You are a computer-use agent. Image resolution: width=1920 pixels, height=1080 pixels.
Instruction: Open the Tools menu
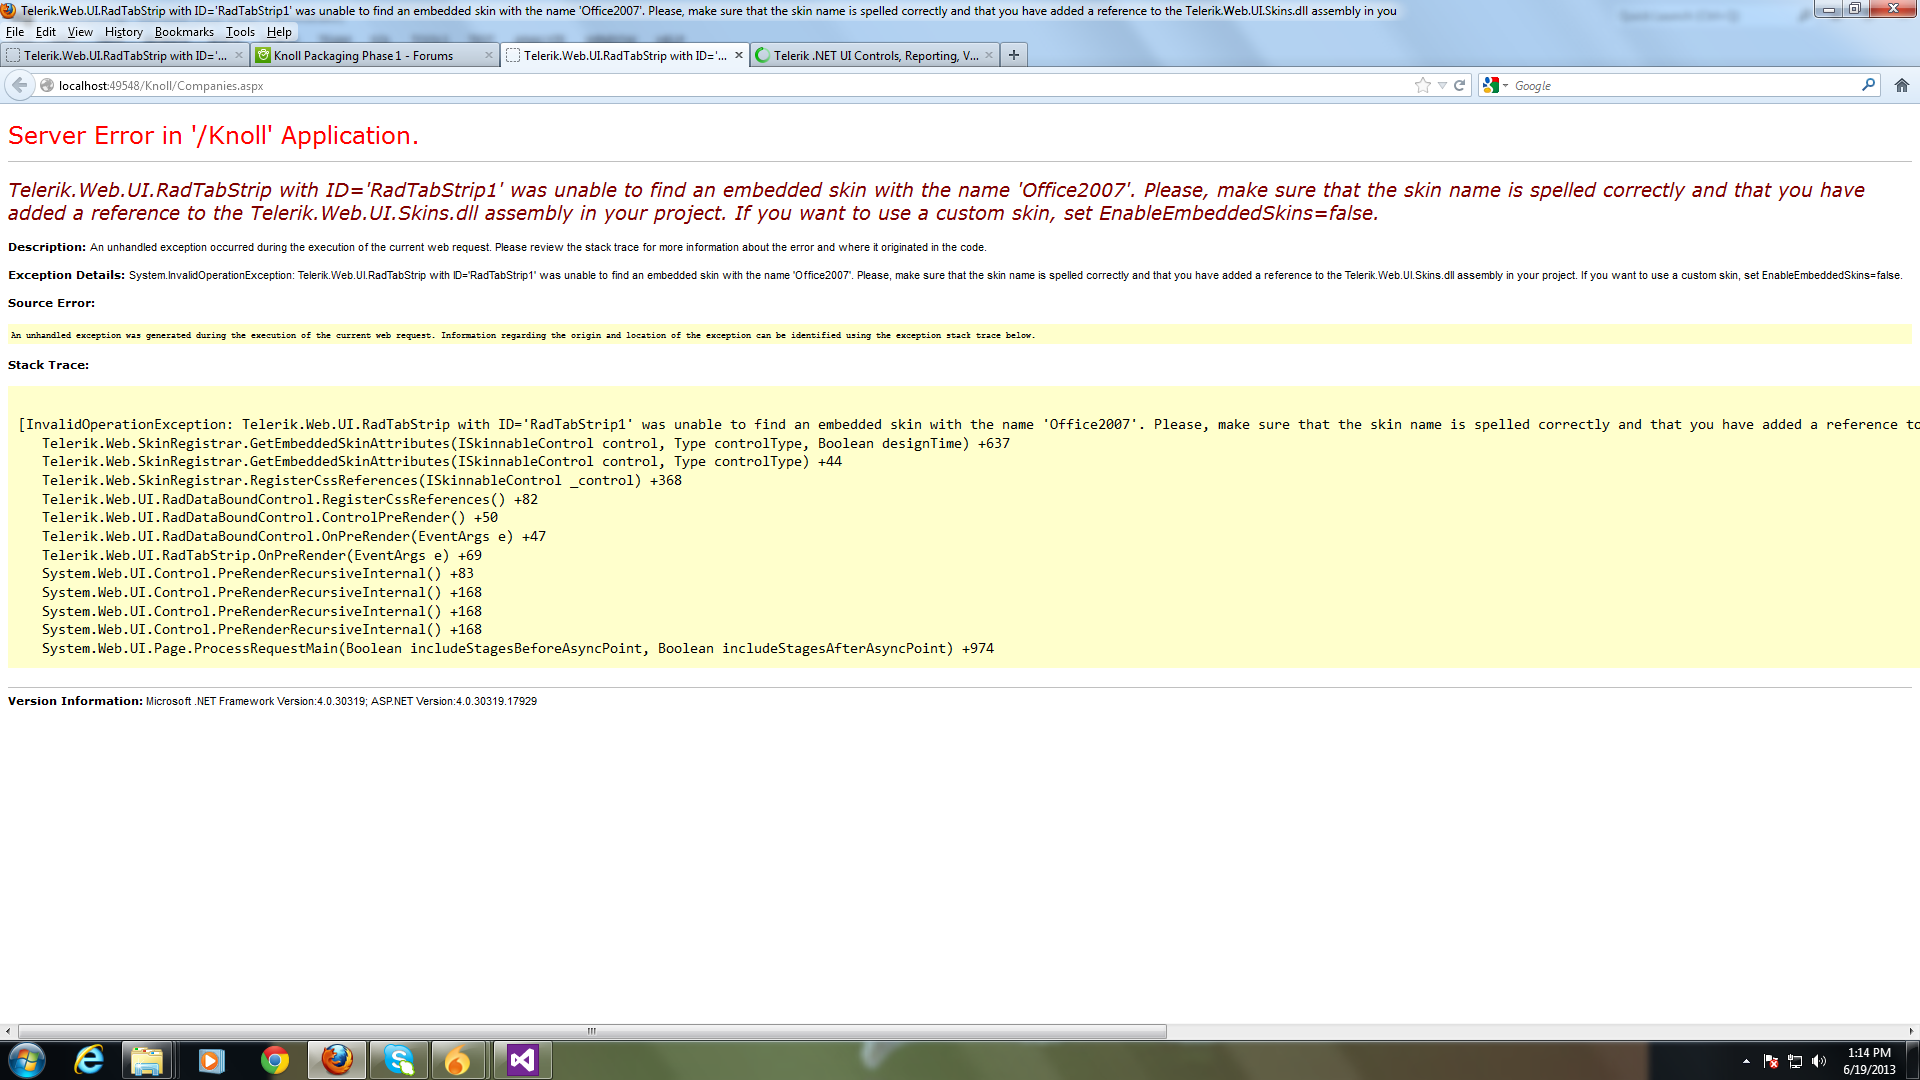(240, 32)
